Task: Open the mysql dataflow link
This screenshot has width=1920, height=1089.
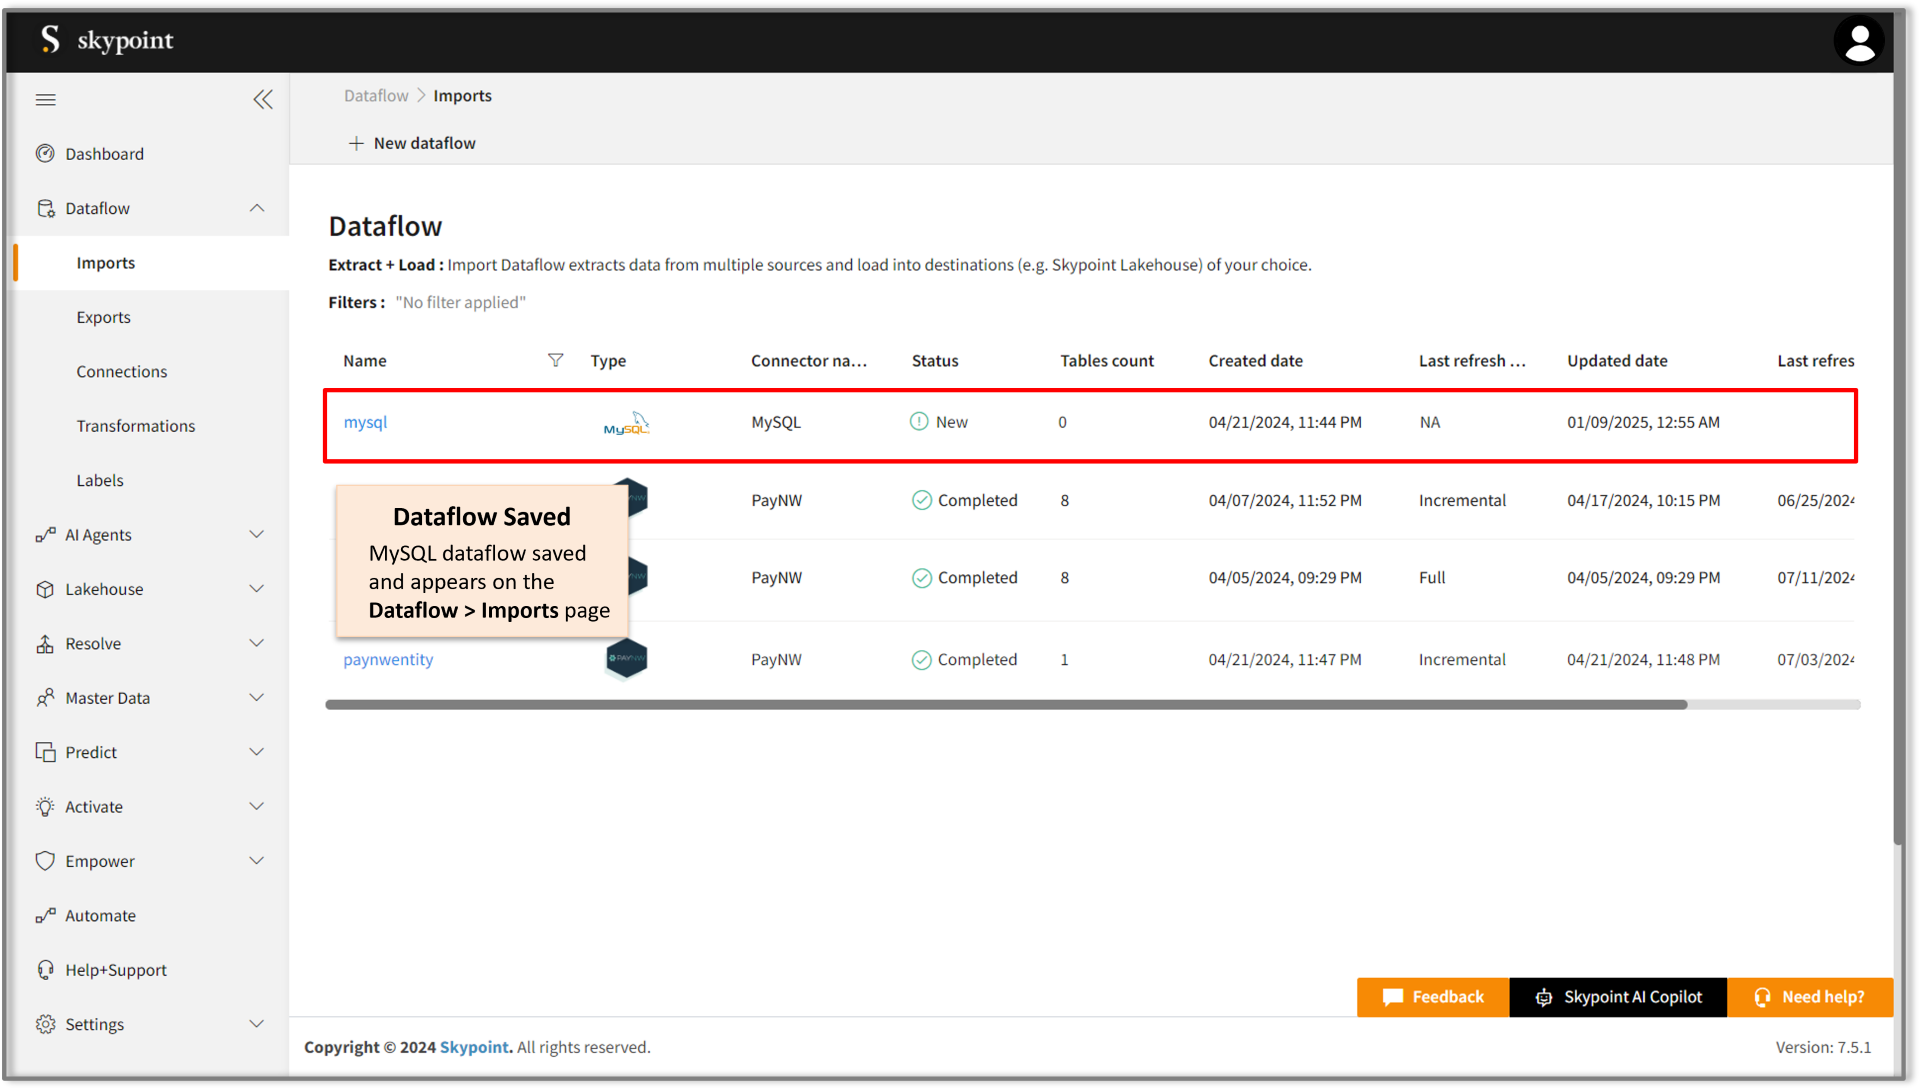Action: coord(365,422)
